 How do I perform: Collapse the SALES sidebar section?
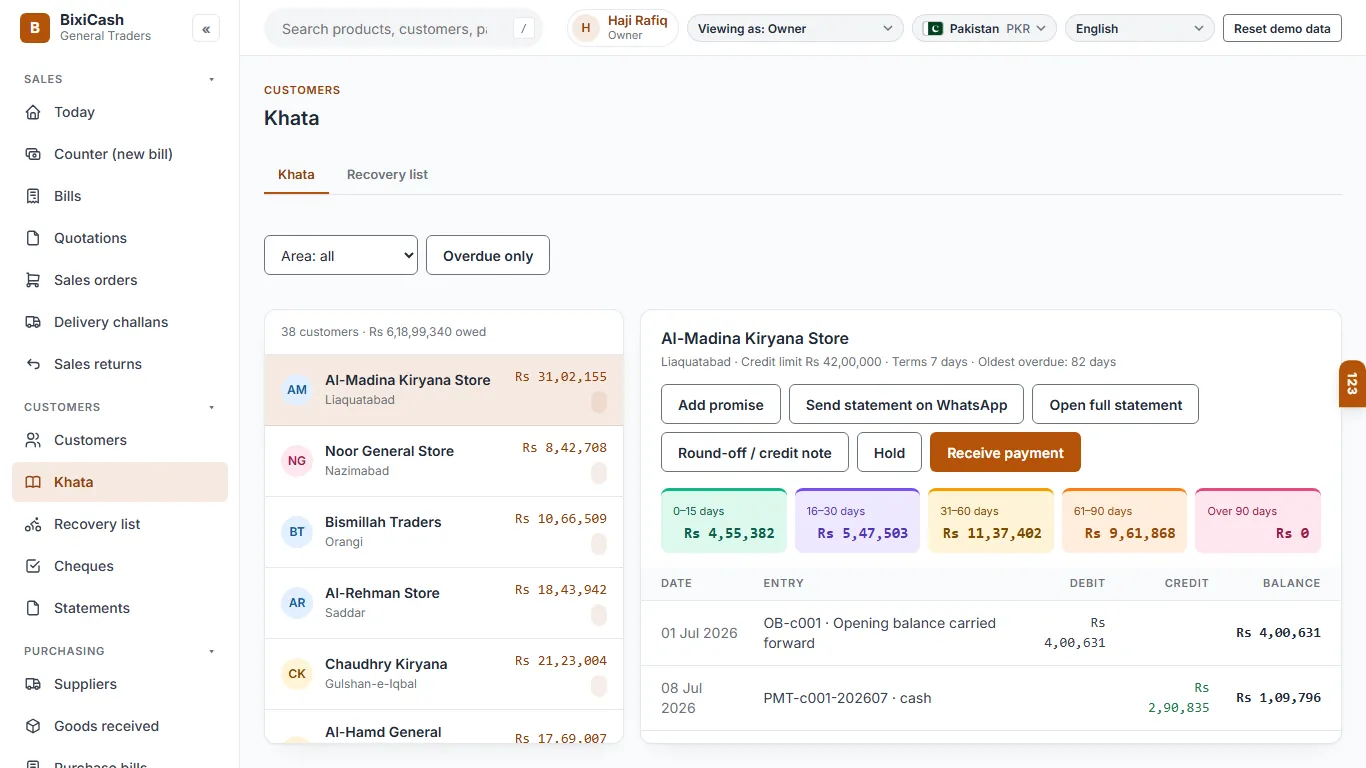[211, 79]
